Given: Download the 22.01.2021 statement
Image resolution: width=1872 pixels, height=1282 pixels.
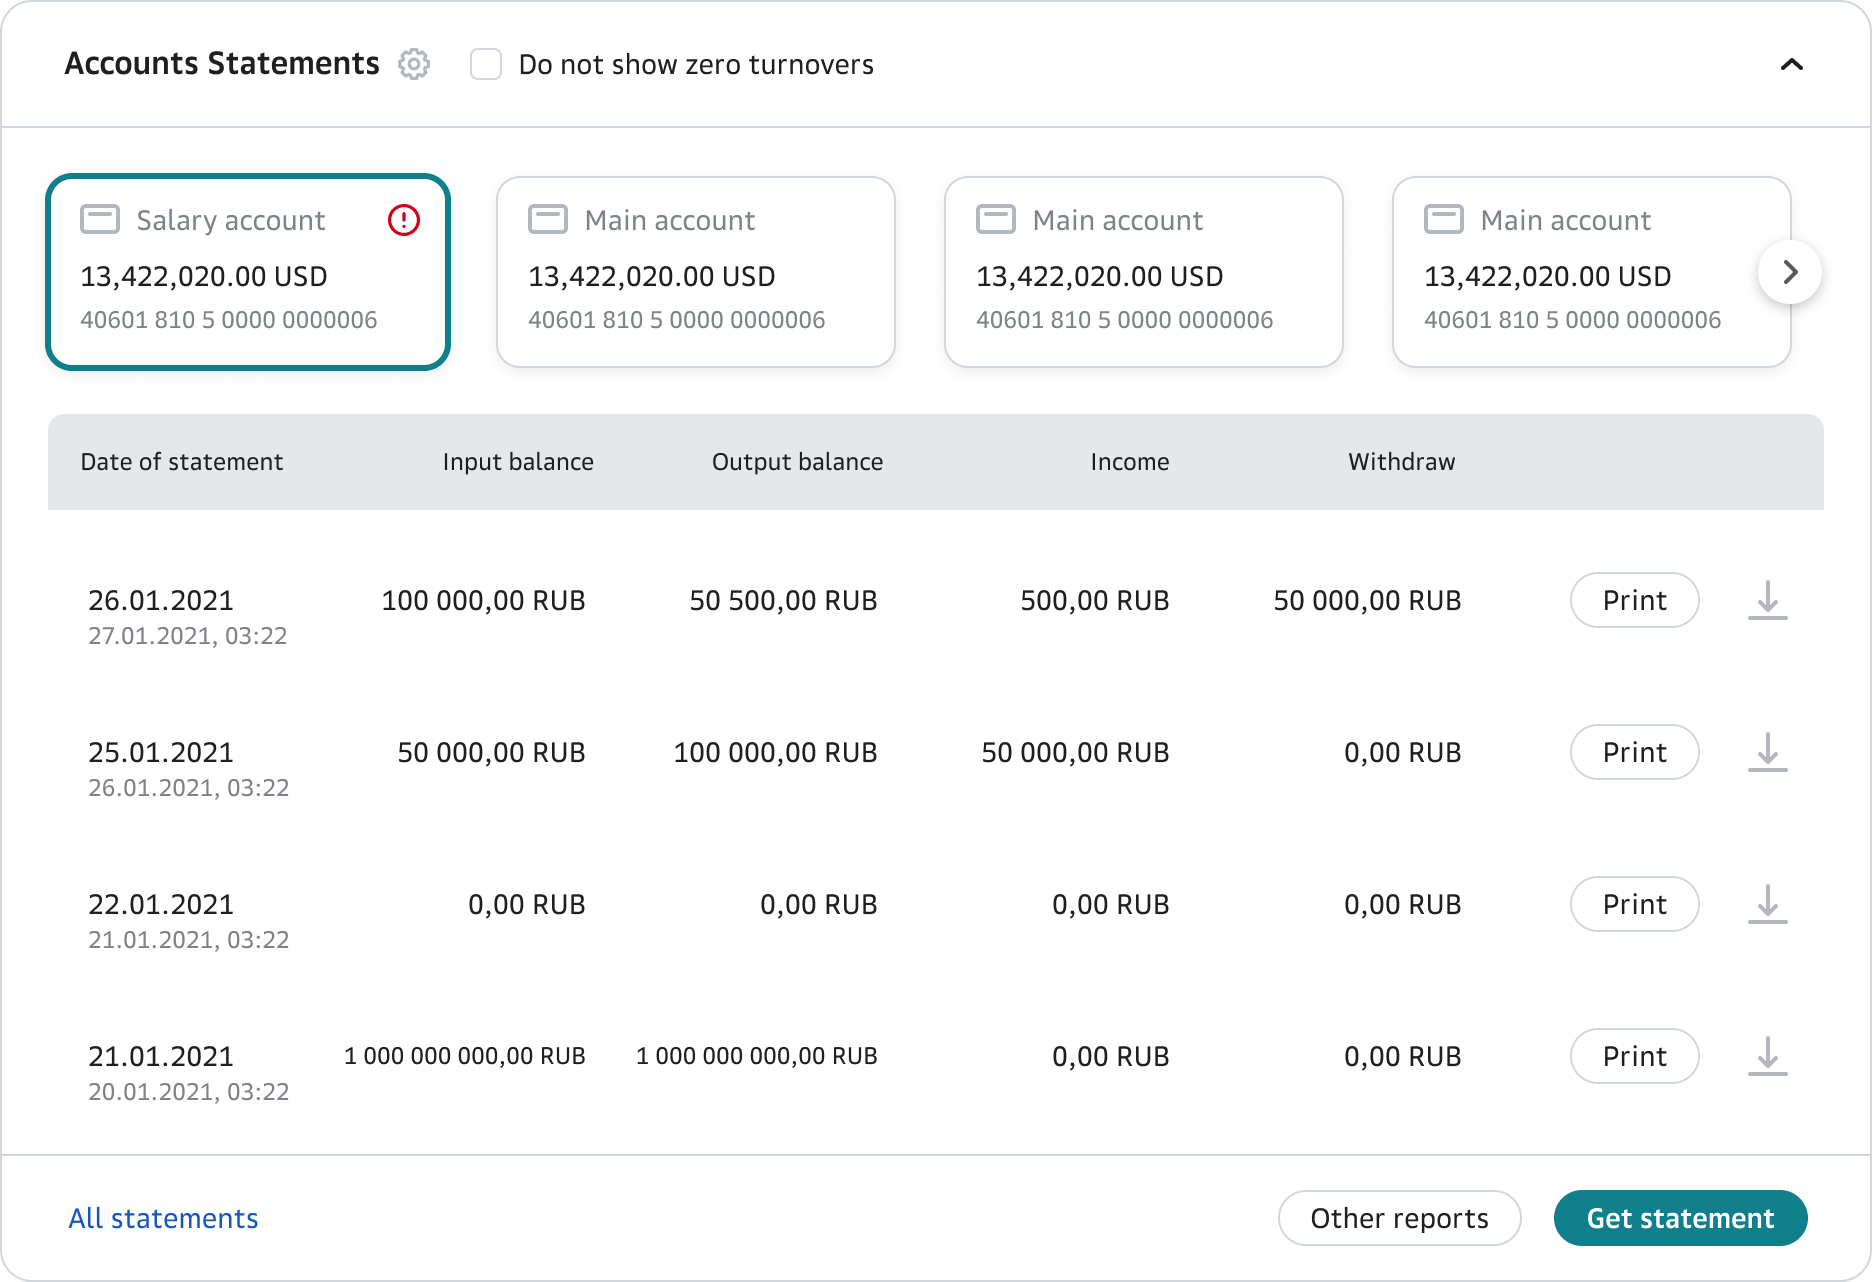Looking at the screenshot, I should pos(1767,904).
